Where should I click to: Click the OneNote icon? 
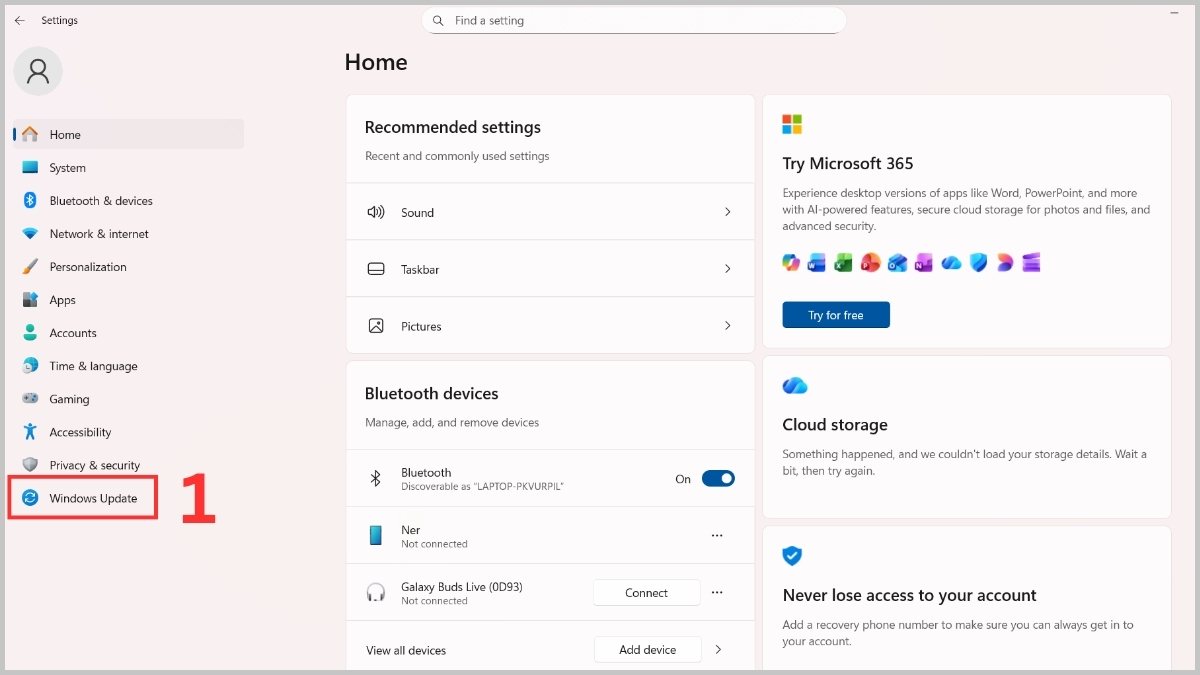[x=924, y=262]
